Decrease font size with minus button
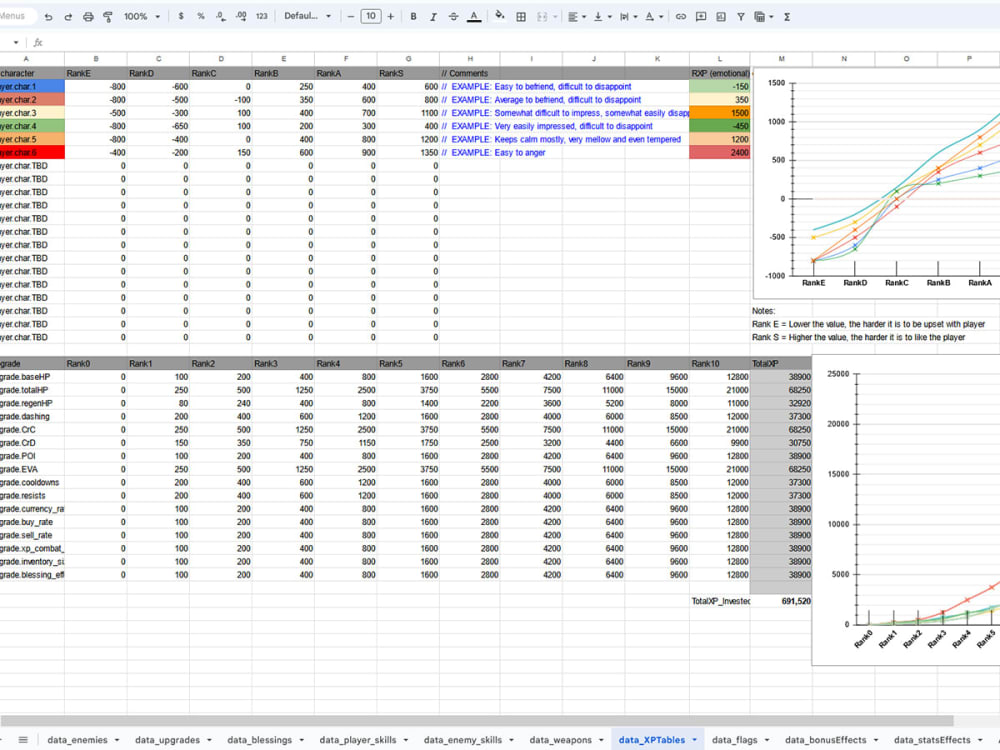 pos(350,17)
